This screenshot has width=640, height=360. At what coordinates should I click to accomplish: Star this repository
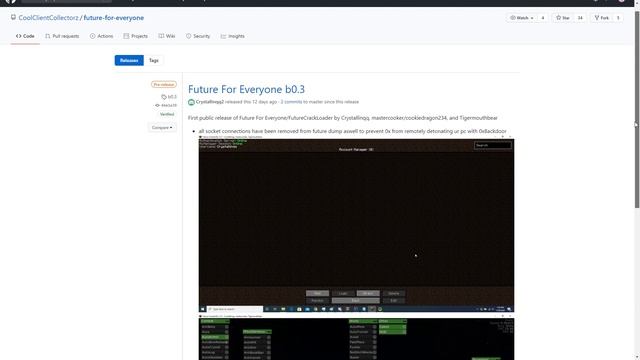(563, 18)
